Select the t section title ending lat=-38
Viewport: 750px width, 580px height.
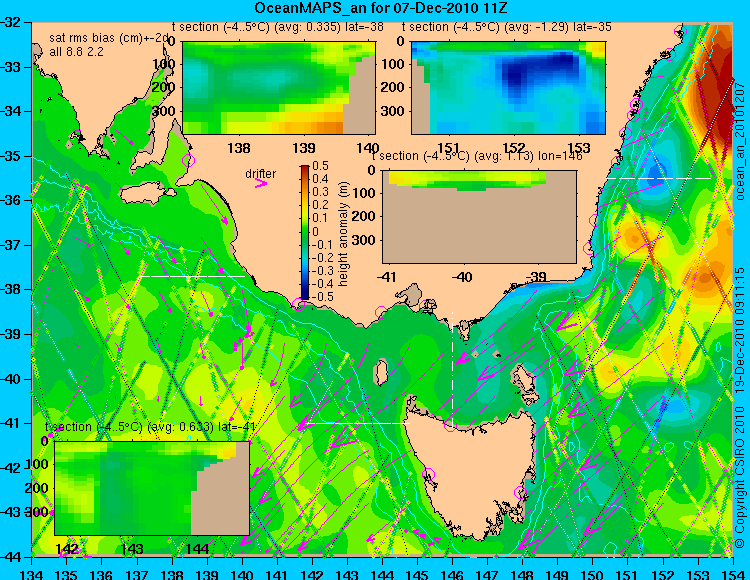point(278,27)
